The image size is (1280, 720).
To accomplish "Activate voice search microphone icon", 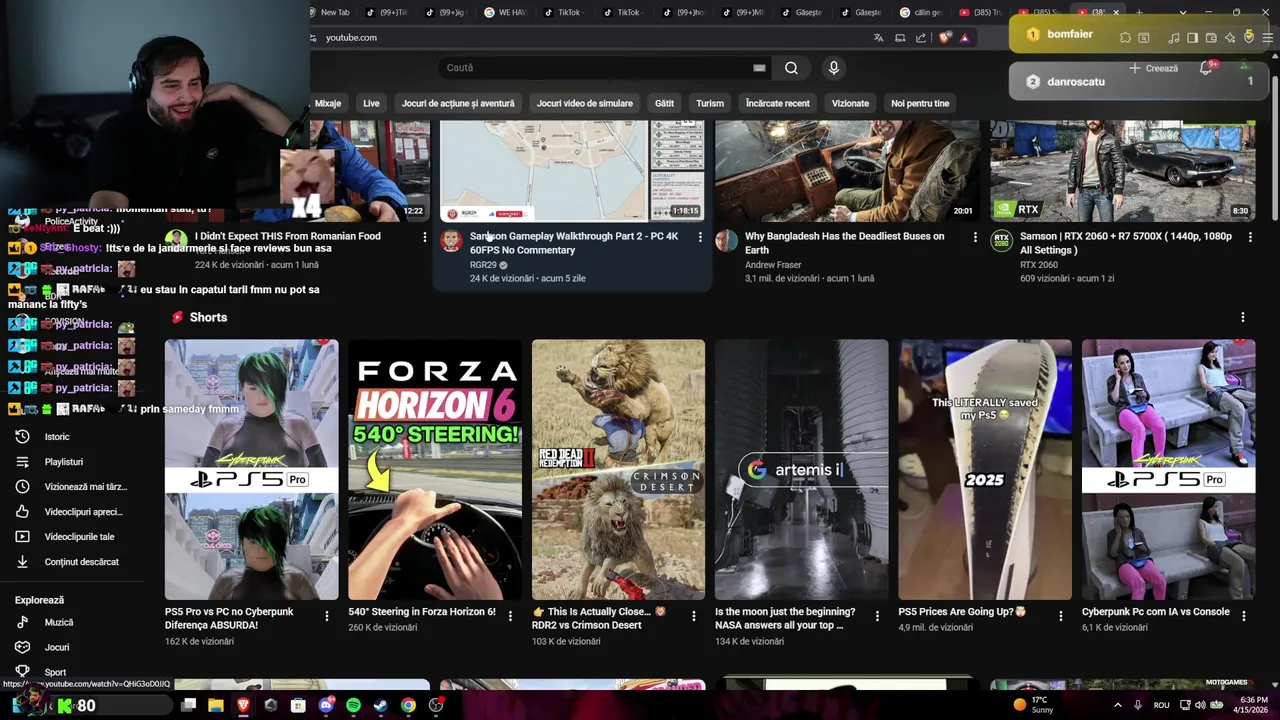I will tap(833, 68).
